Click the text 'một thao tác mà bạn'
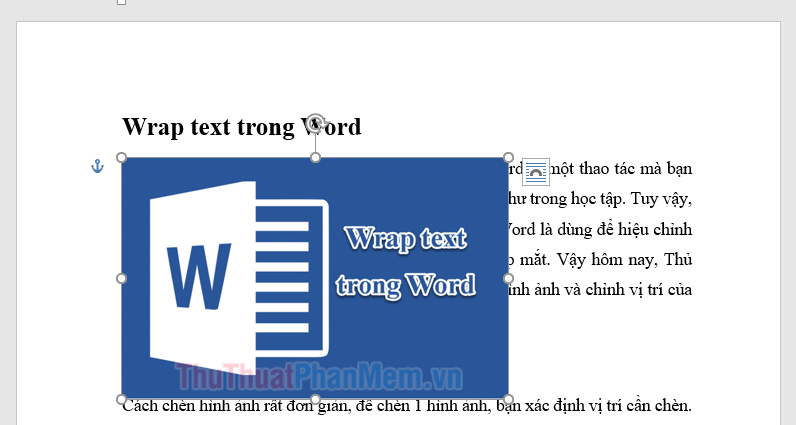The height and width of the screenshot is (425, 796). pyautogui.click(x=621, y=169)
